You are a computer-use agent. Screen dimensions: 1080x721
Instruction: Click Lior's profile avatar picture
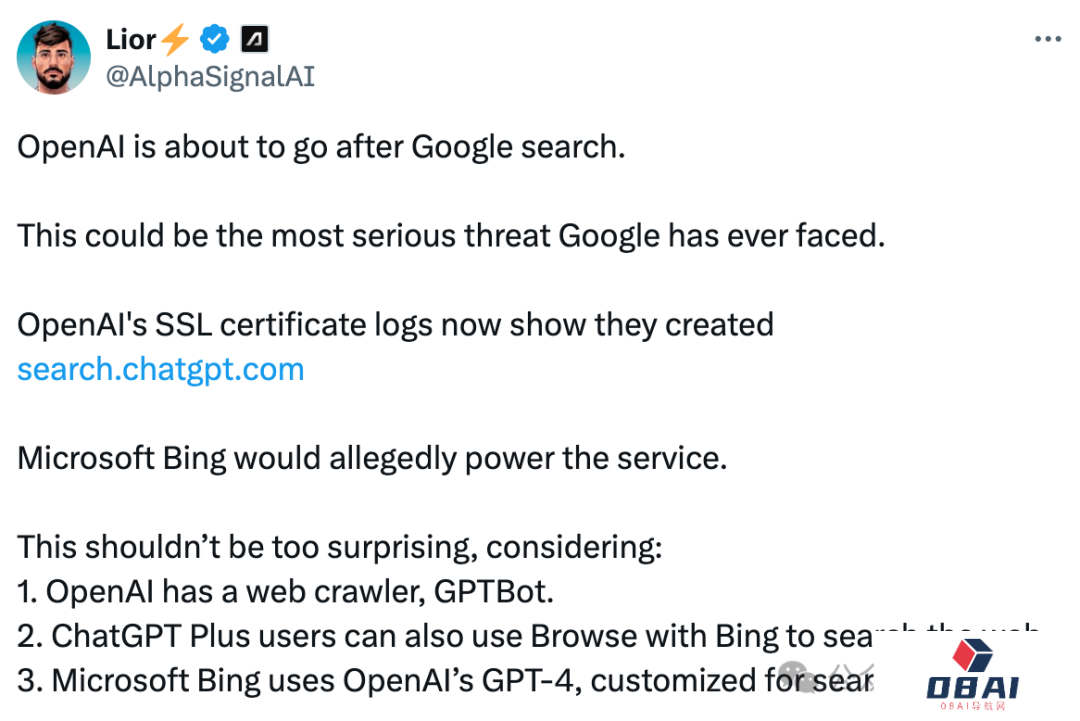(x=54, y=57)
